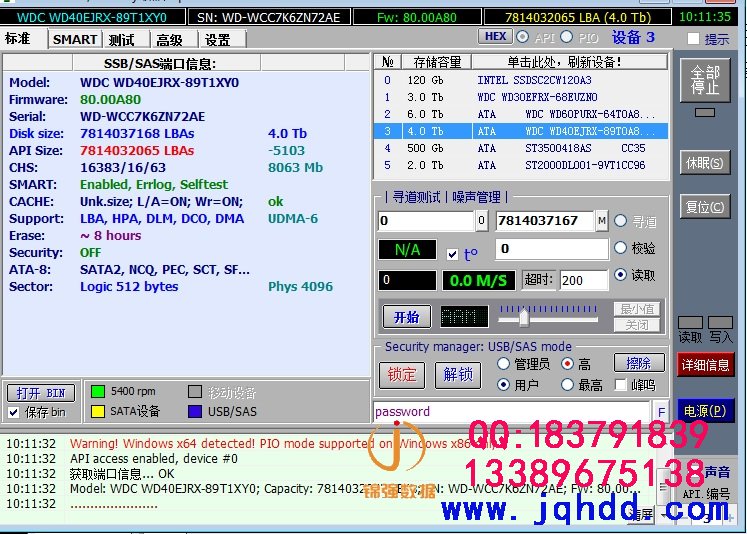Screen dimensions: 747x534
Task: Click the 电源(P) button
Action: coord(705,411)
